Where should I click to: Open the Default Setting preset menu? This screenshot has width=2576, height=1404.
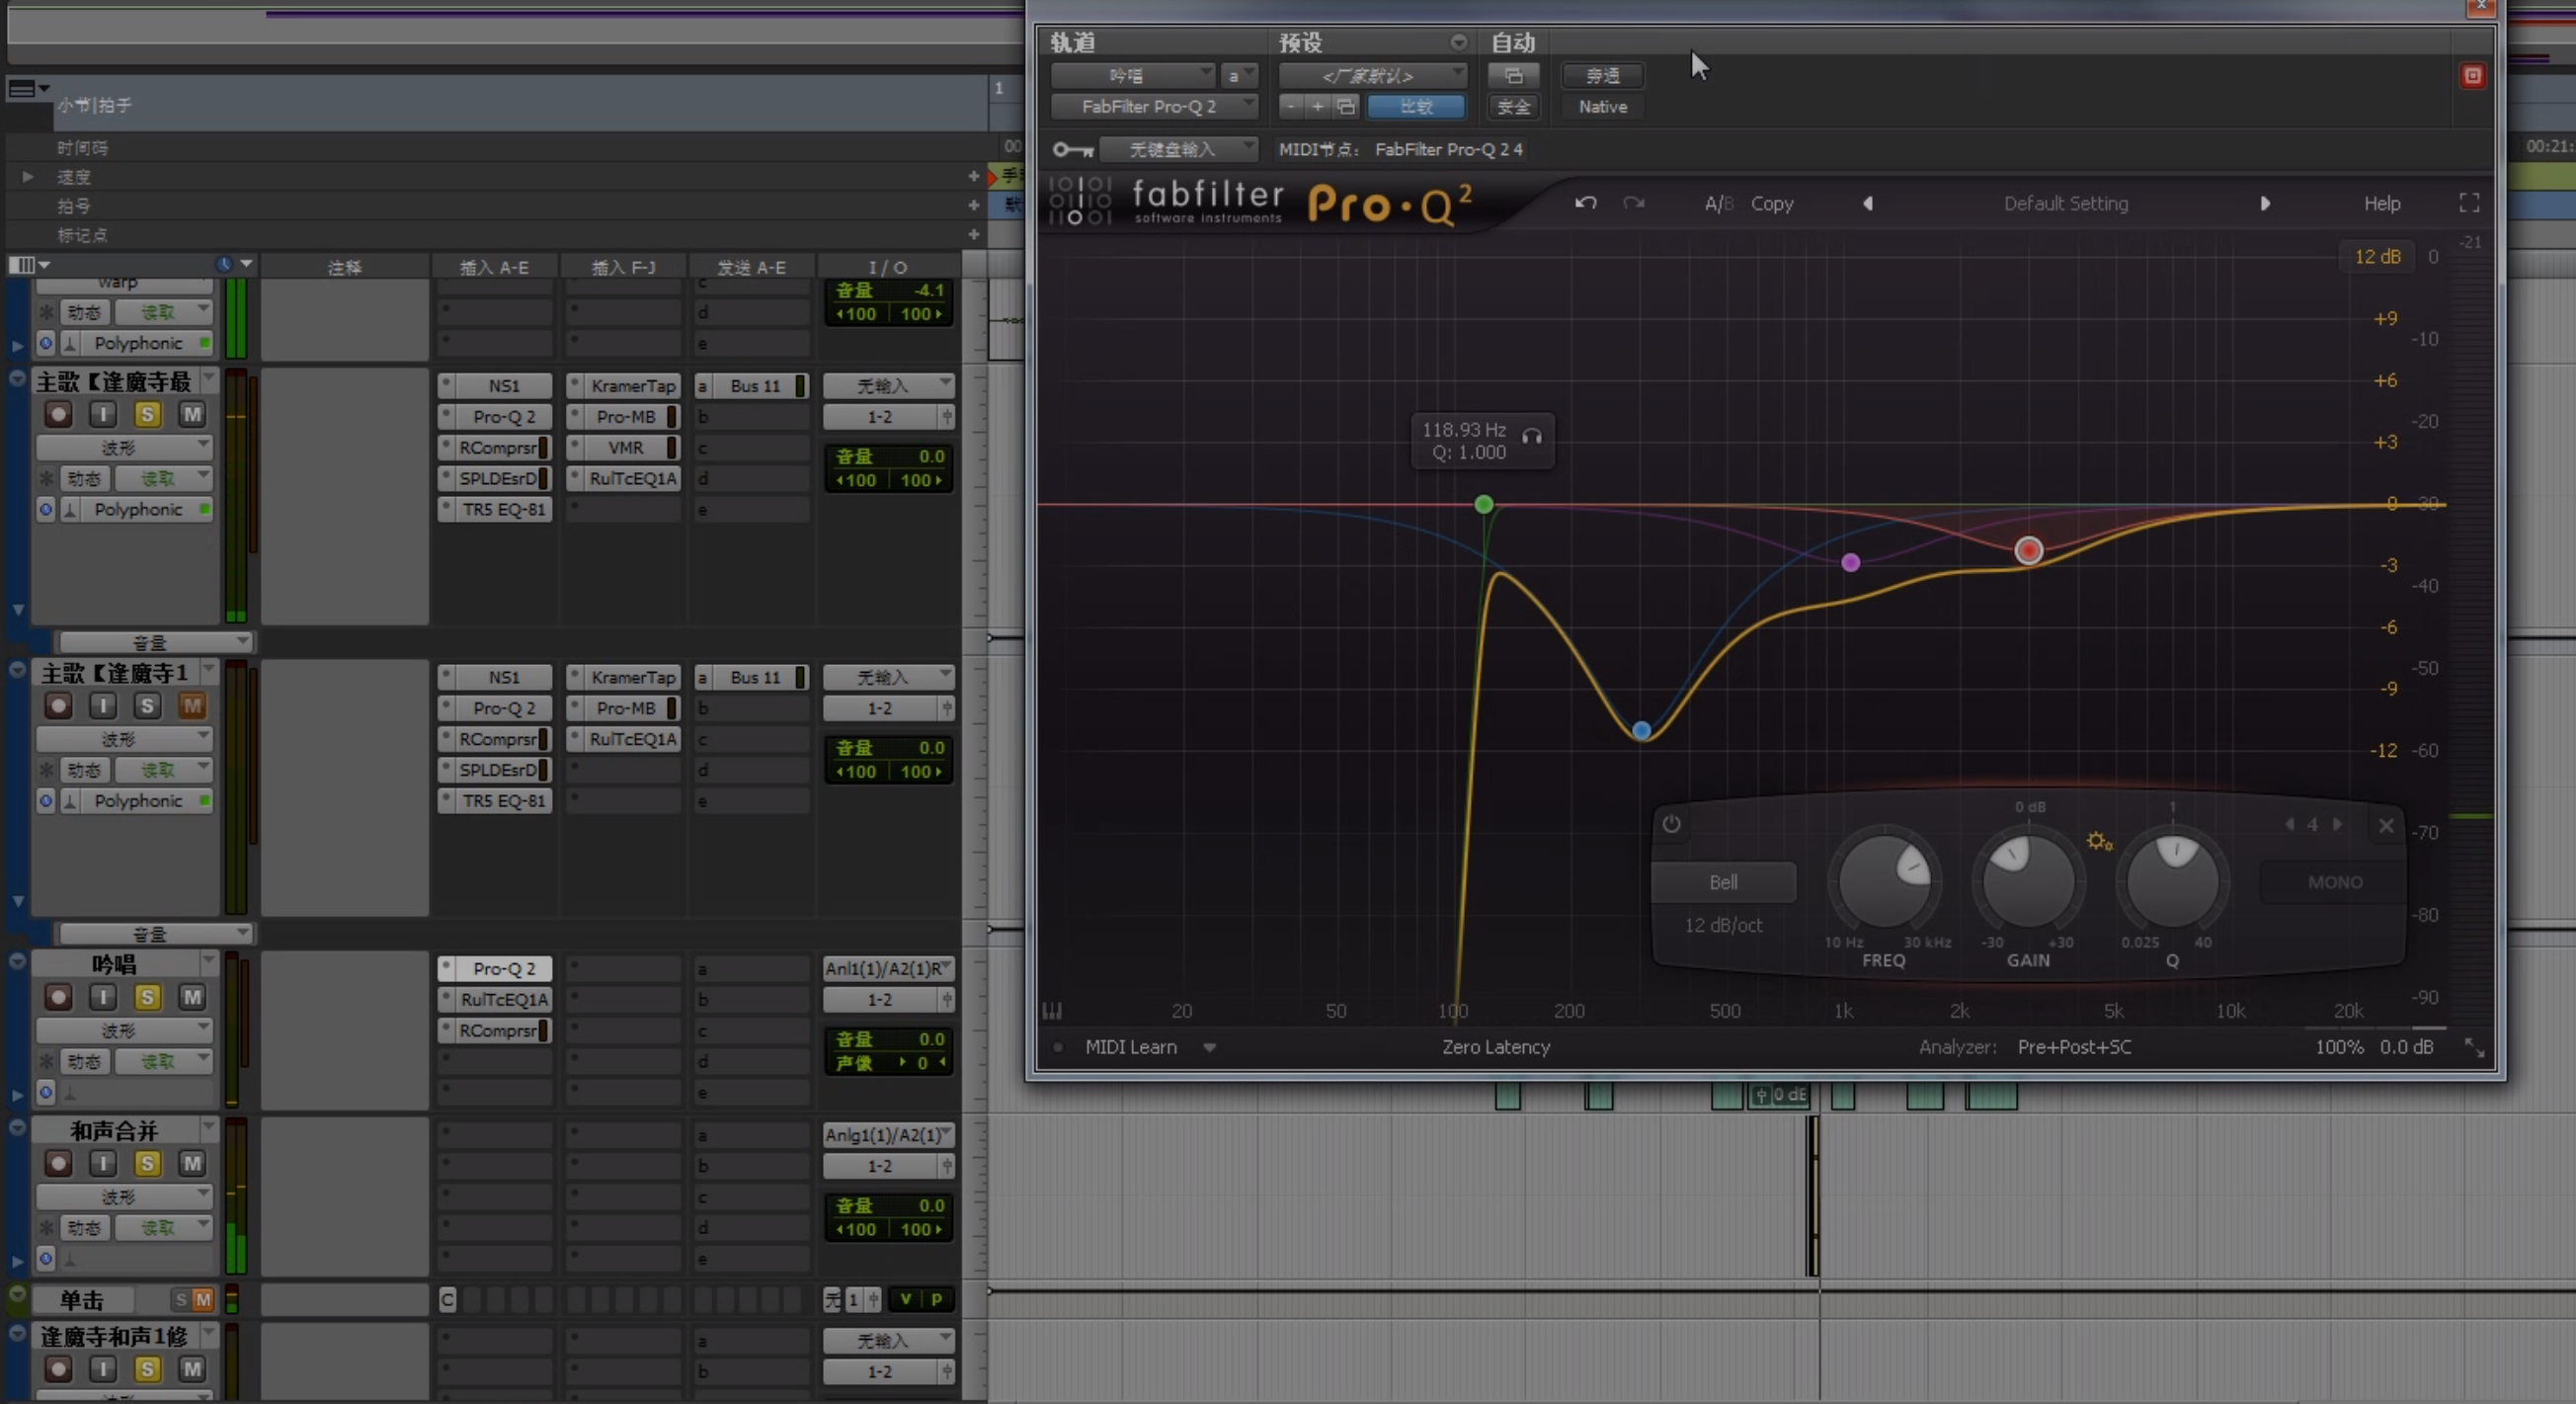[2065, 203]
